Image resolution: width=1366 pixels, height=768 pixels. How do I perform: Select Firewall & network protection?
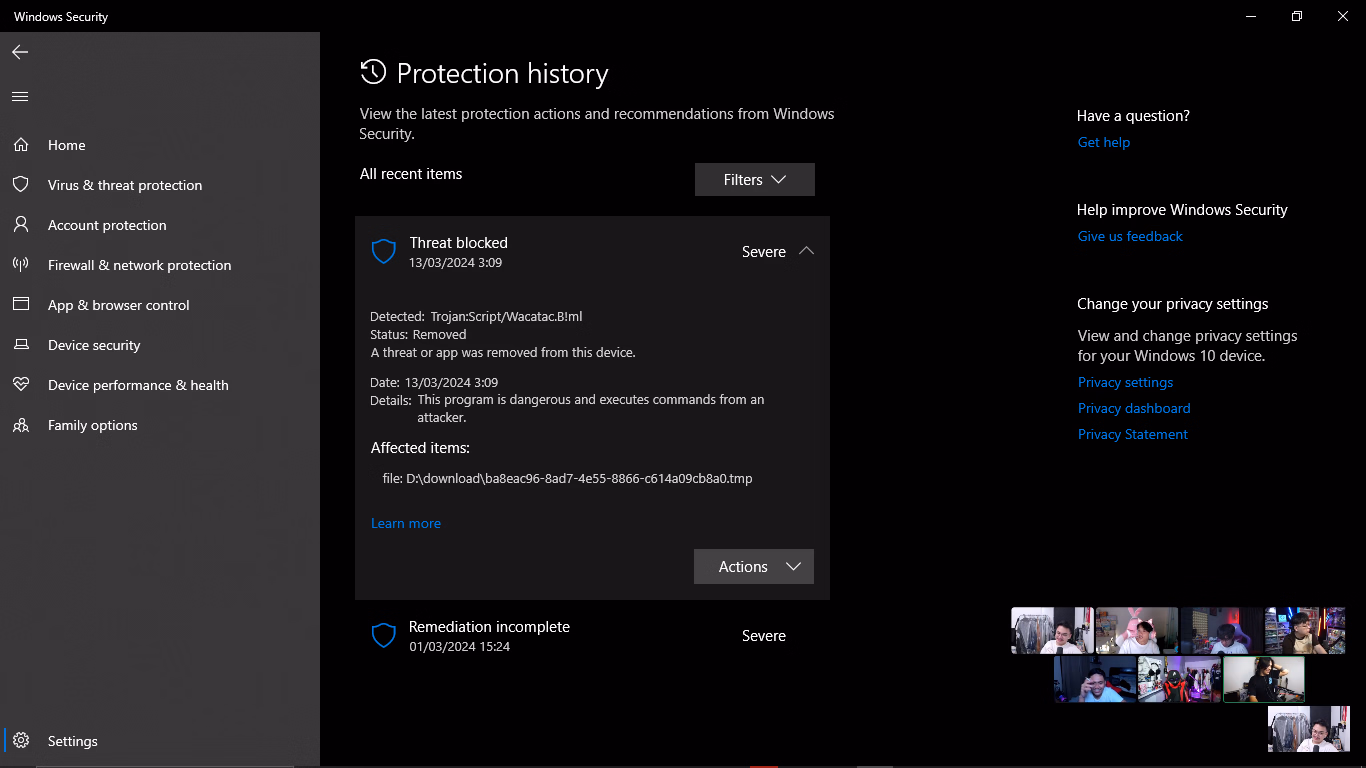point(160,265)
